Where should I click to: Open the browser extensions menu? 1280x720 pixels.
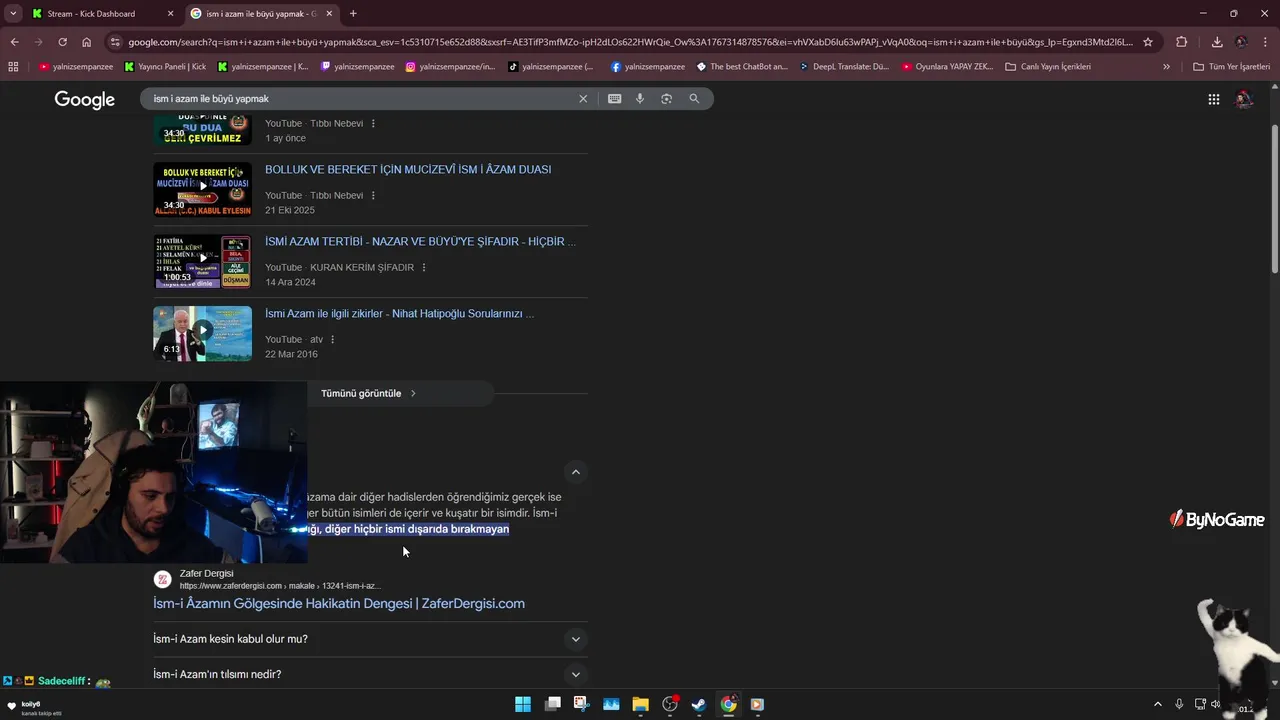[1182, 42]
